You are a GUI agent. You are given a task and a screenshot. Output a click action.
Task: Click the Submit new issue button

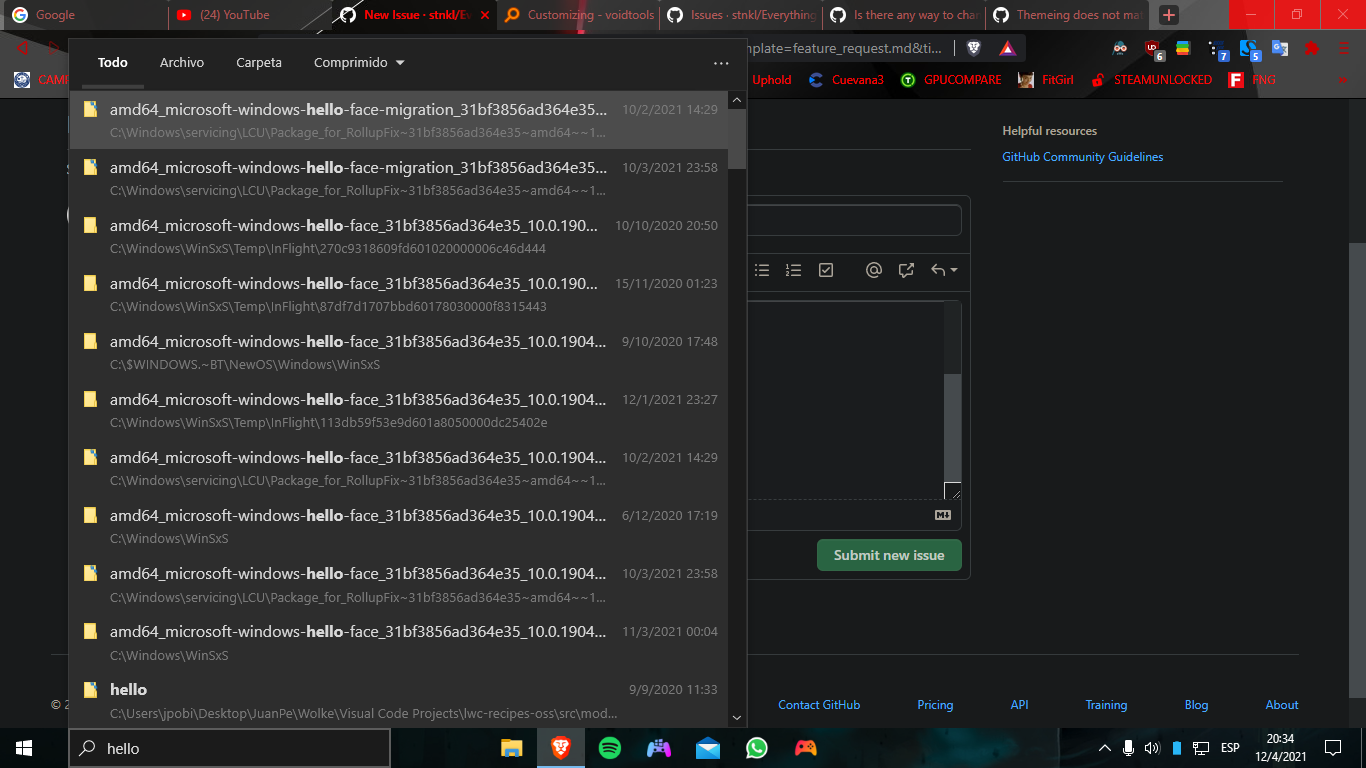point(889,555)
